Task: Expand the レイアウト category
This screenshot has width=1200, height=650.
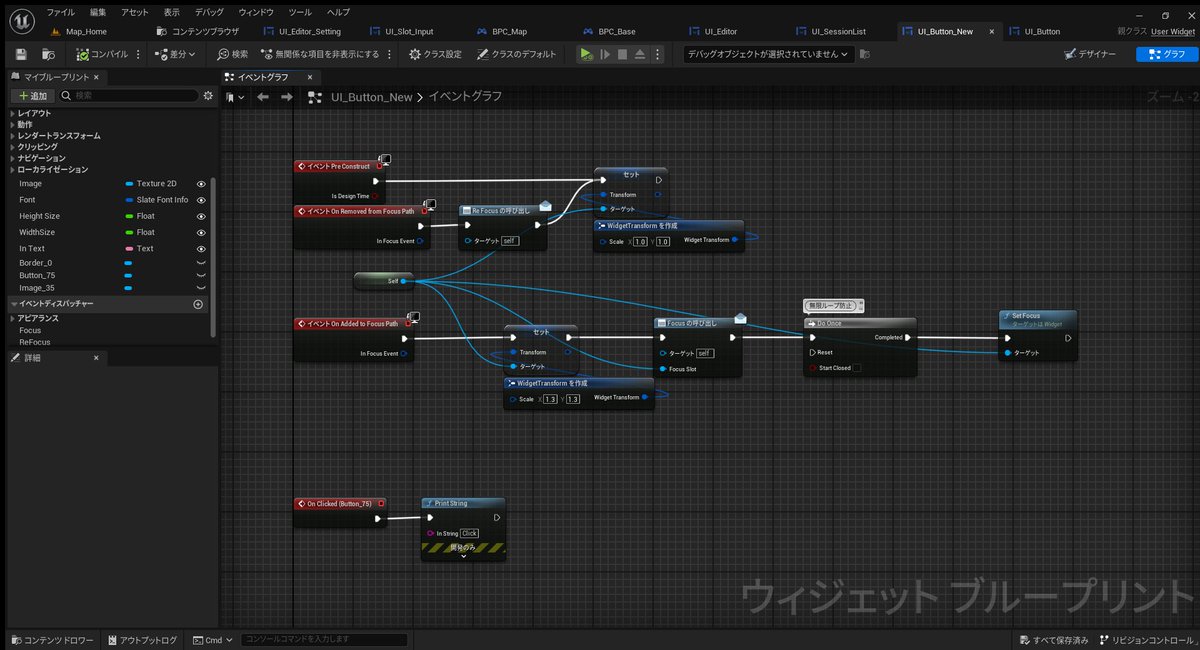Action: click(x=13, y=113)
